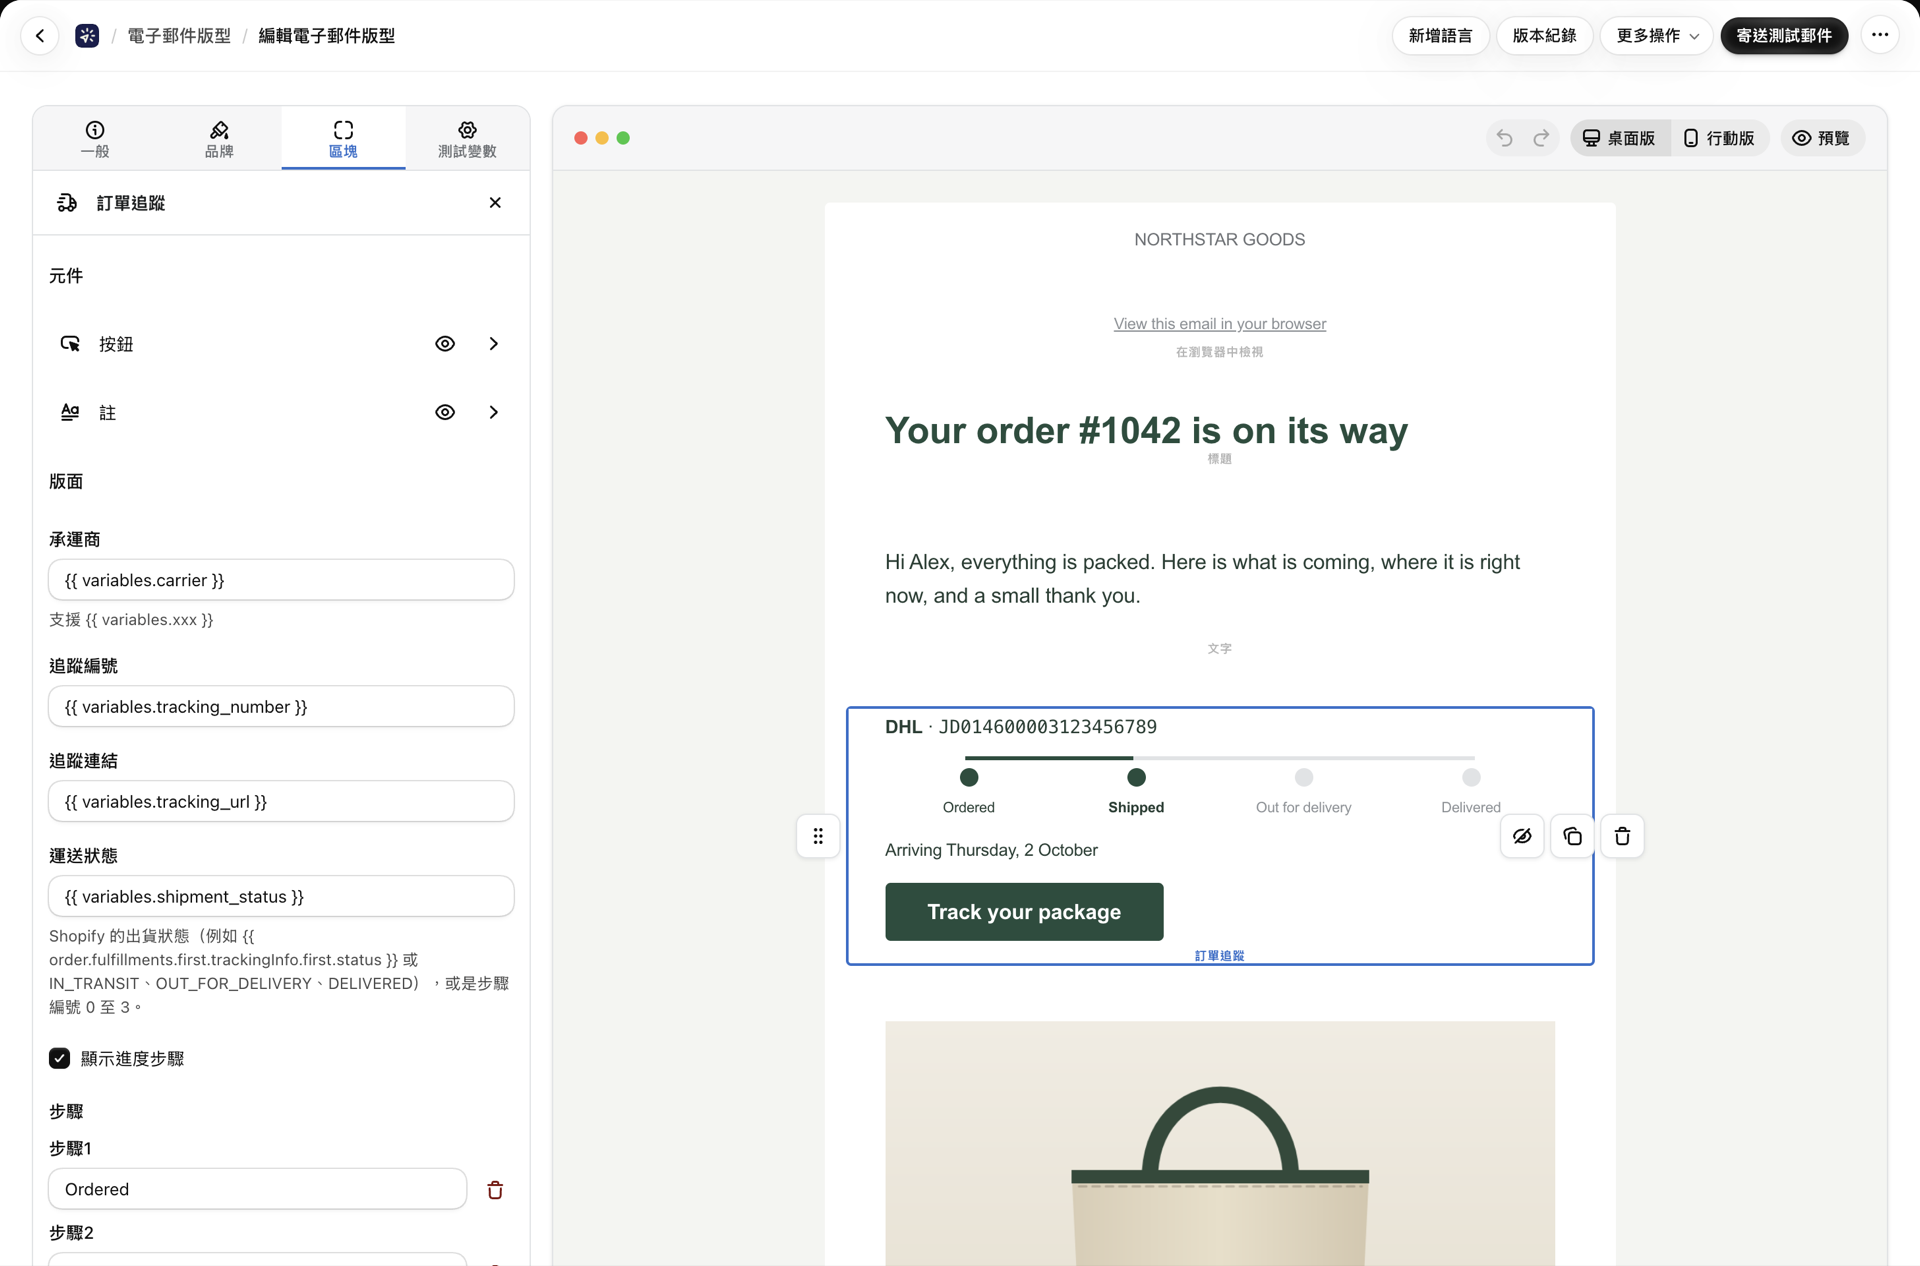This screenshot has width=1920, height=1266.
Task: Click the undo arrow icon
Action: (1504, 138)
